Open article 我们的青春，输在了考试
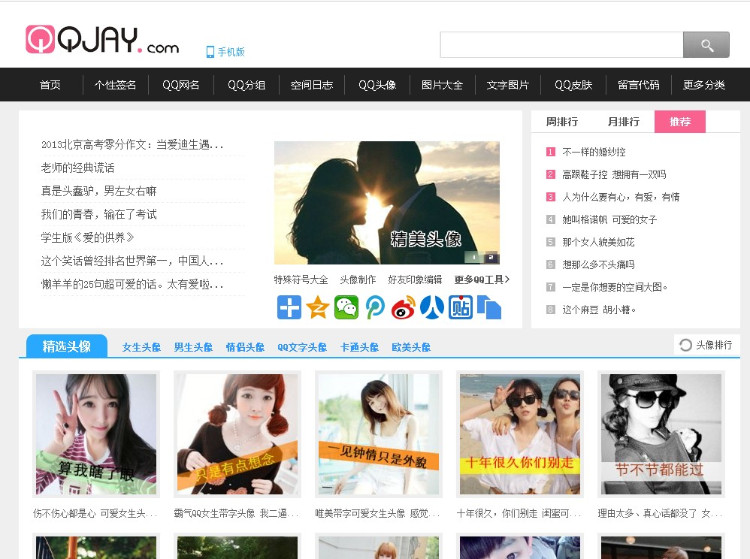This screenshot has height=559, width=750. [x=99, y=214]
